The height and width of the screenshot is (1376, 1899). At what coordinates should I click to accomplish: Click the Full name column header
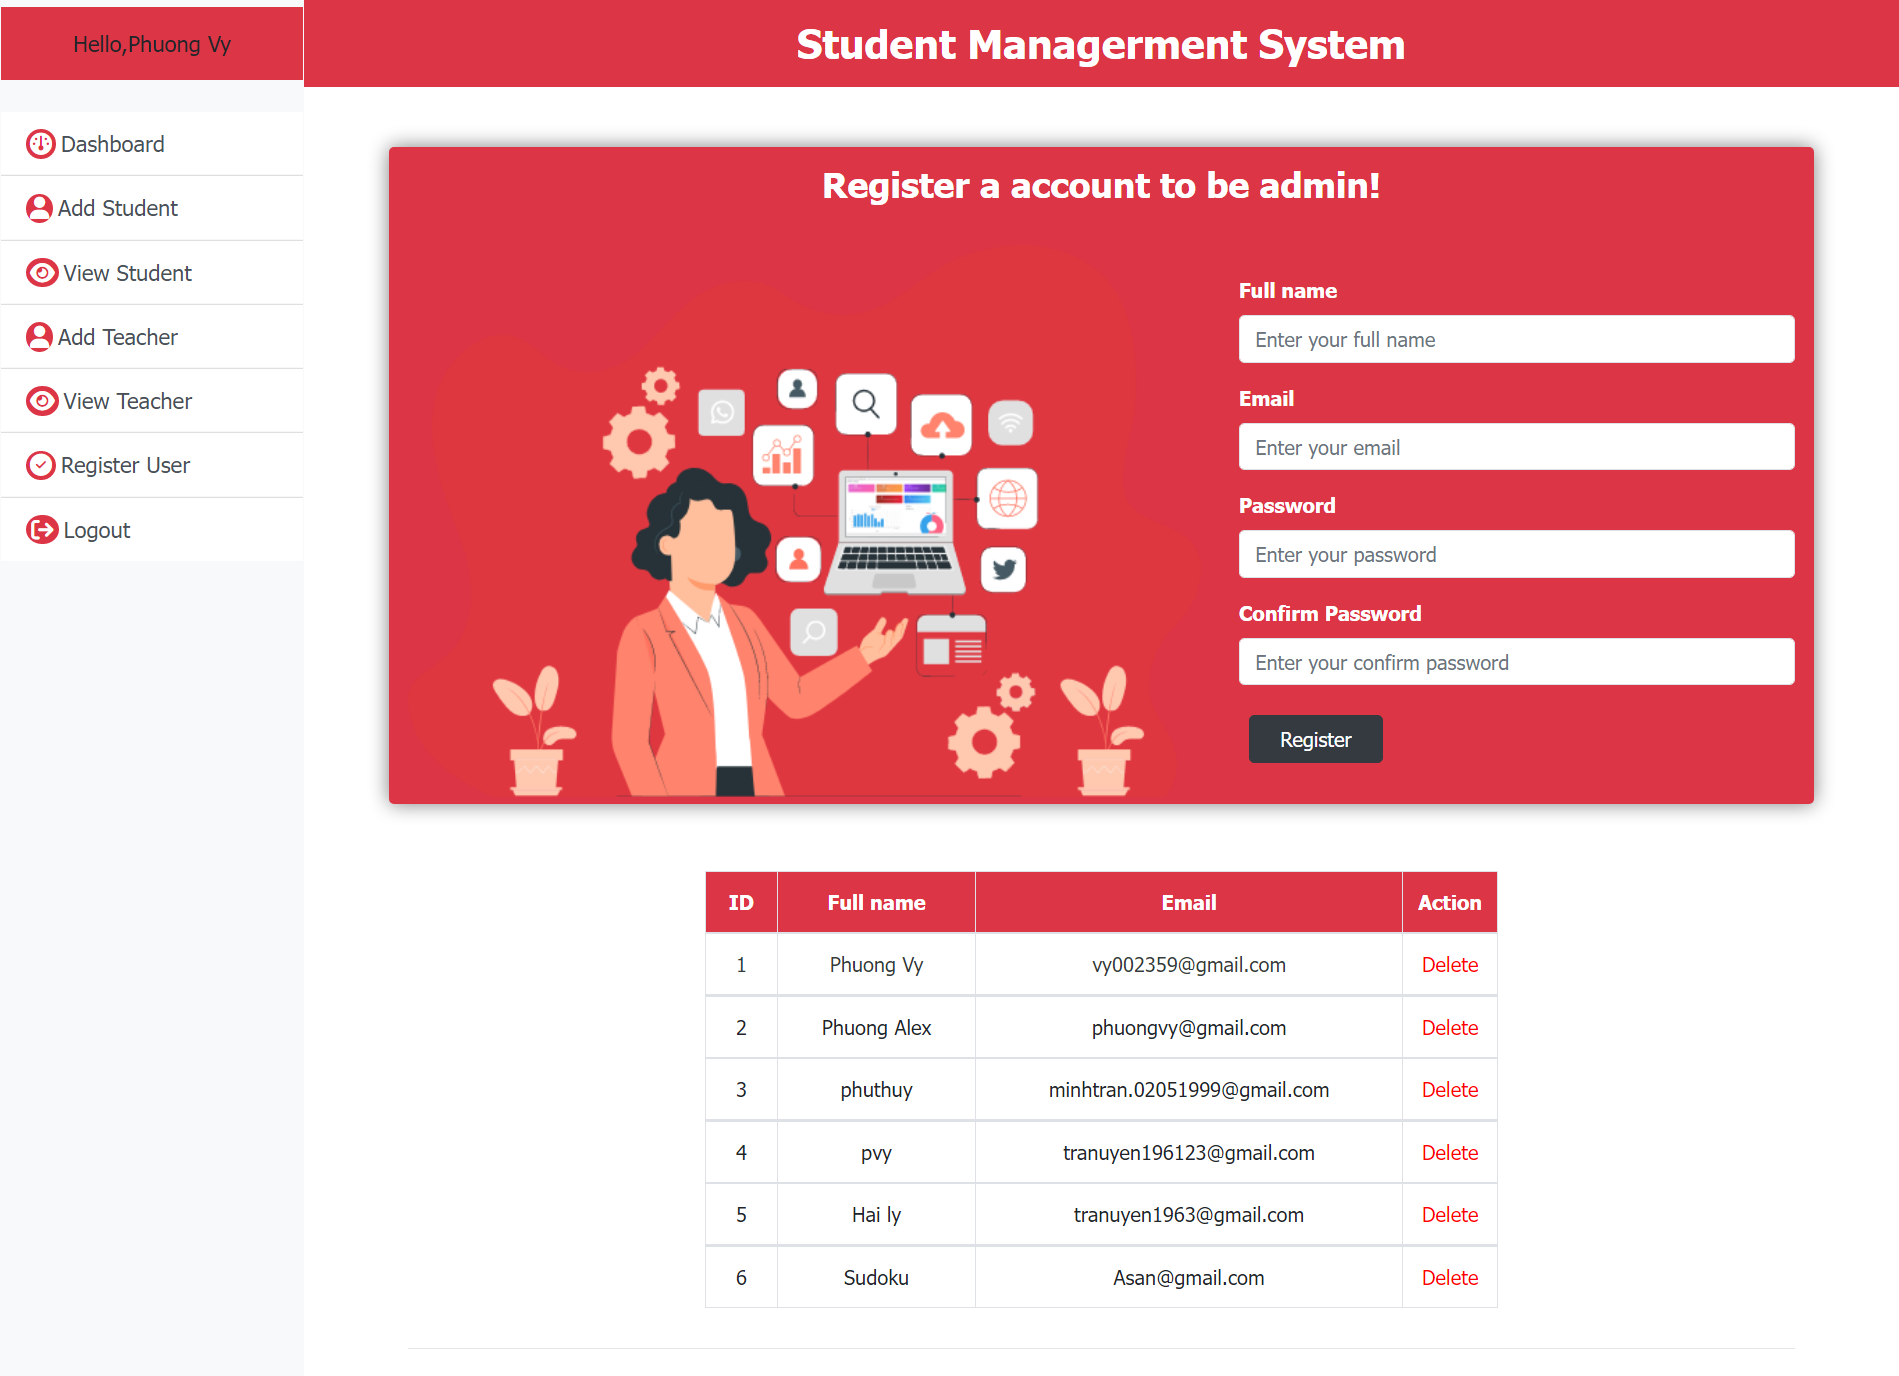point(876,902)
